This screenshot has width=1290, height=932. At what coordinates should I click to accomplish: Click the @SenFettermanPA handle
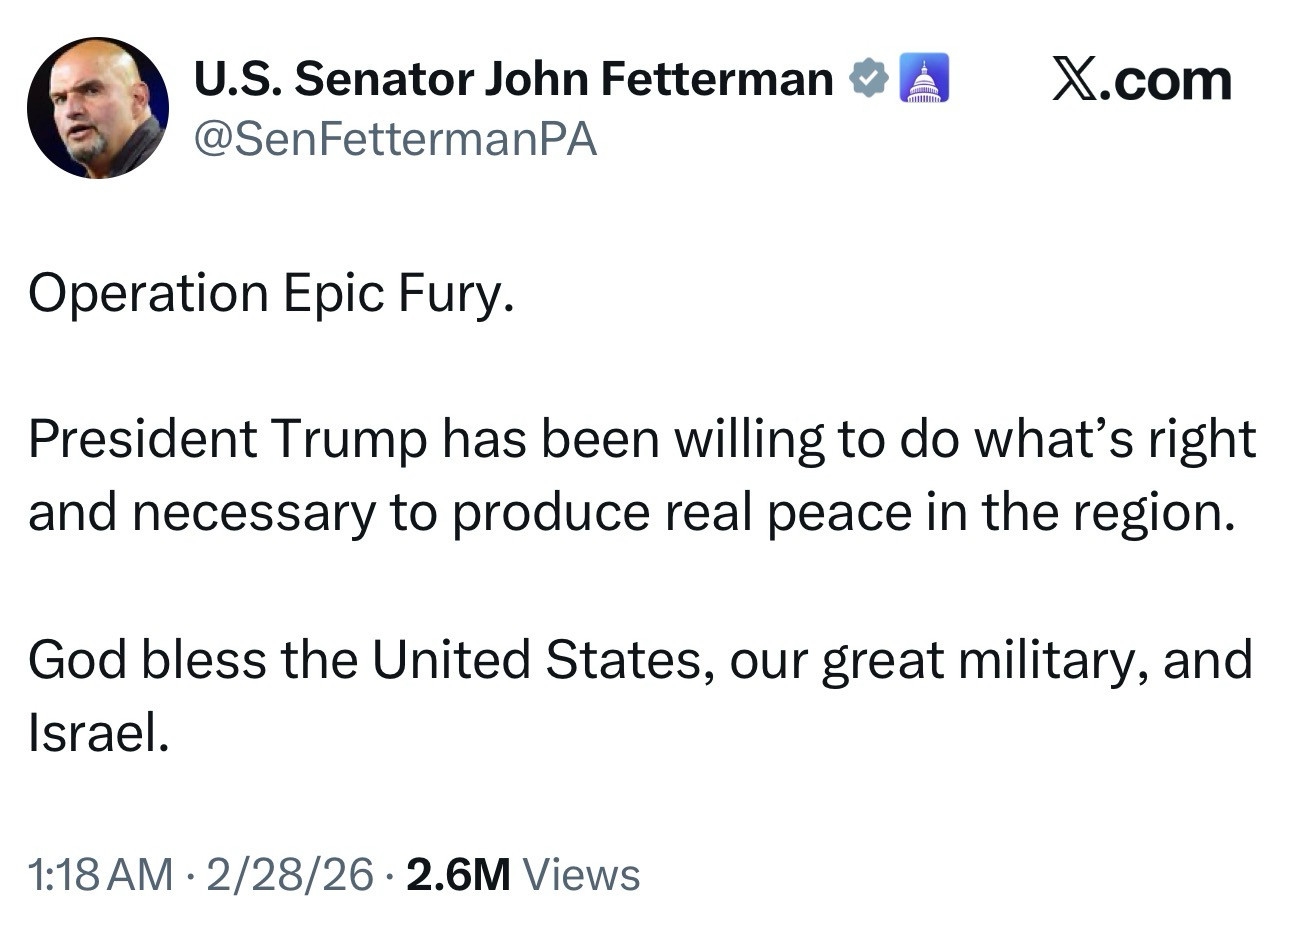[x=394, y=140]
